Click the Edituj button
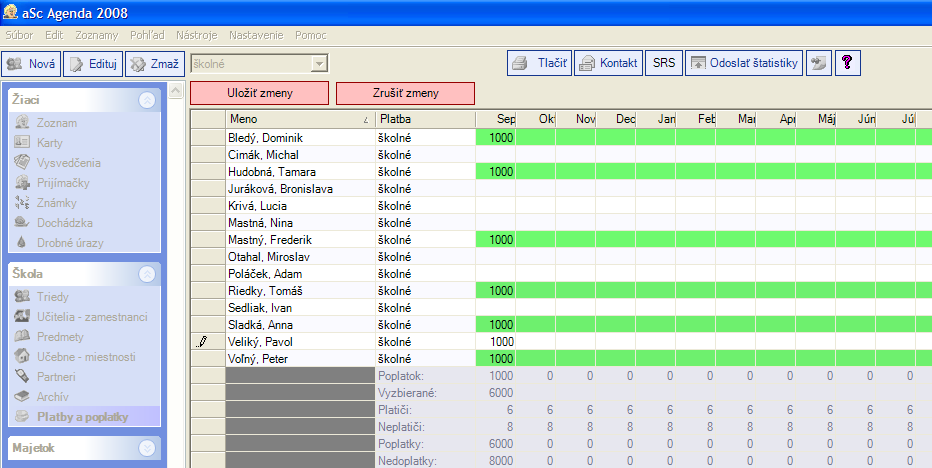 93,64
